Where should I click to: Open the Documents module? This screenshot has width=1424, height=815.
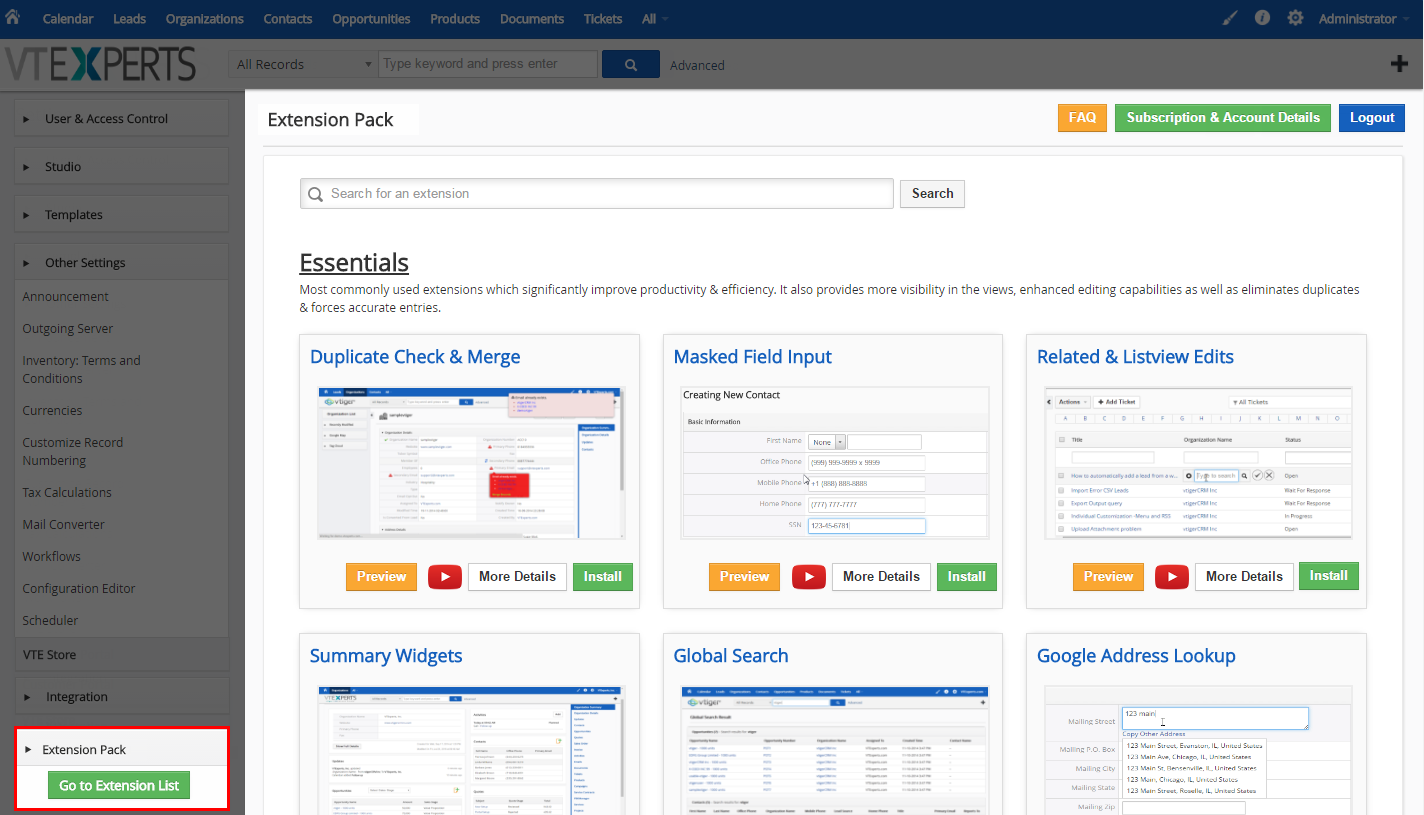point(532,19)
